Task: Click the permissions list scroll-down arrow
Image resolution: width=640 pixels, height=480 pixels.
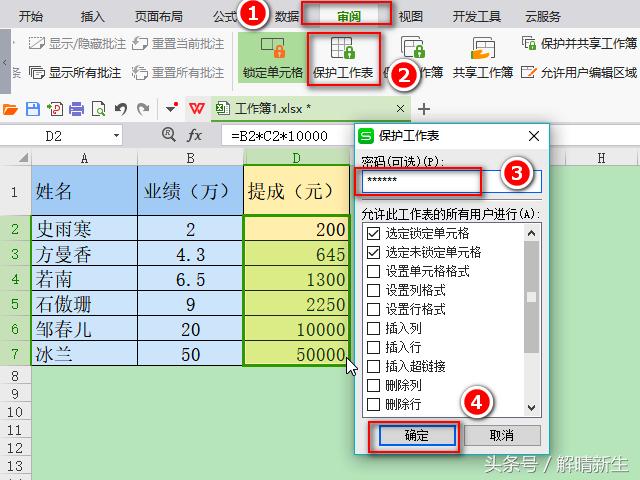Action: click(x=531, y=407)
